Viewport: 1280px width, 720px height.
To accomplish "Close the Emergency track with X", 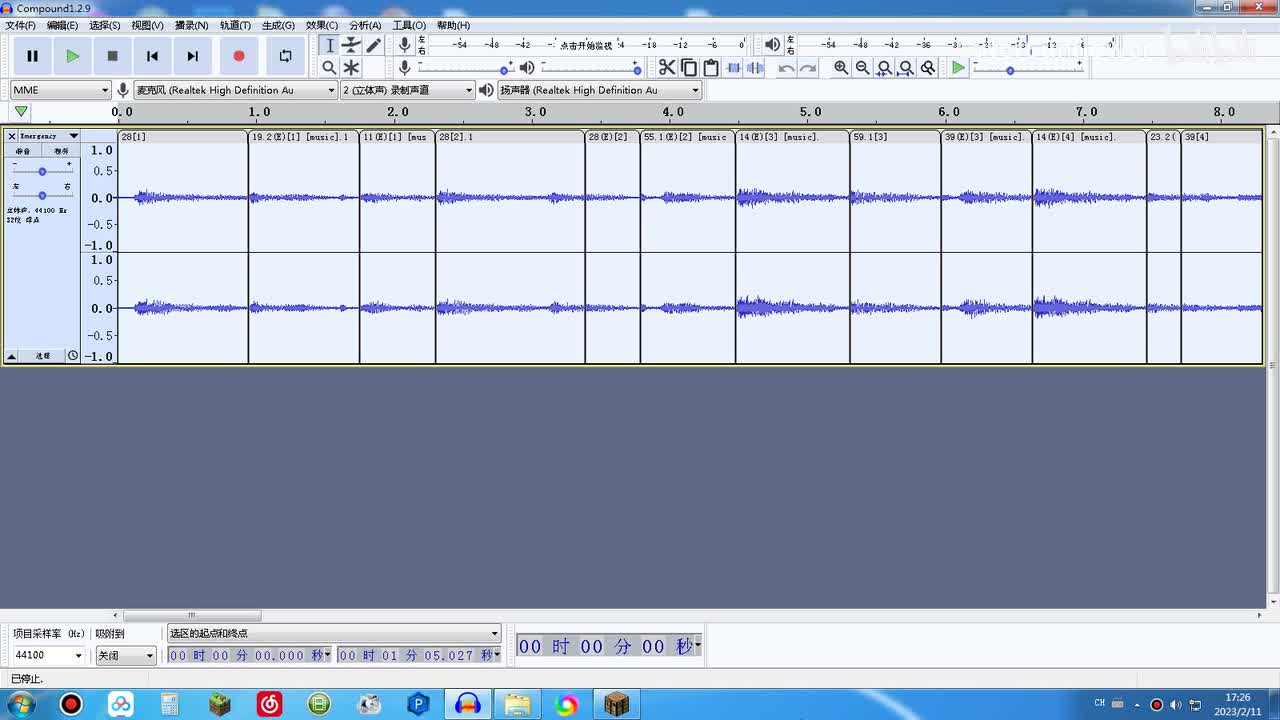I will pyautogui.click(x=12, y=136).
